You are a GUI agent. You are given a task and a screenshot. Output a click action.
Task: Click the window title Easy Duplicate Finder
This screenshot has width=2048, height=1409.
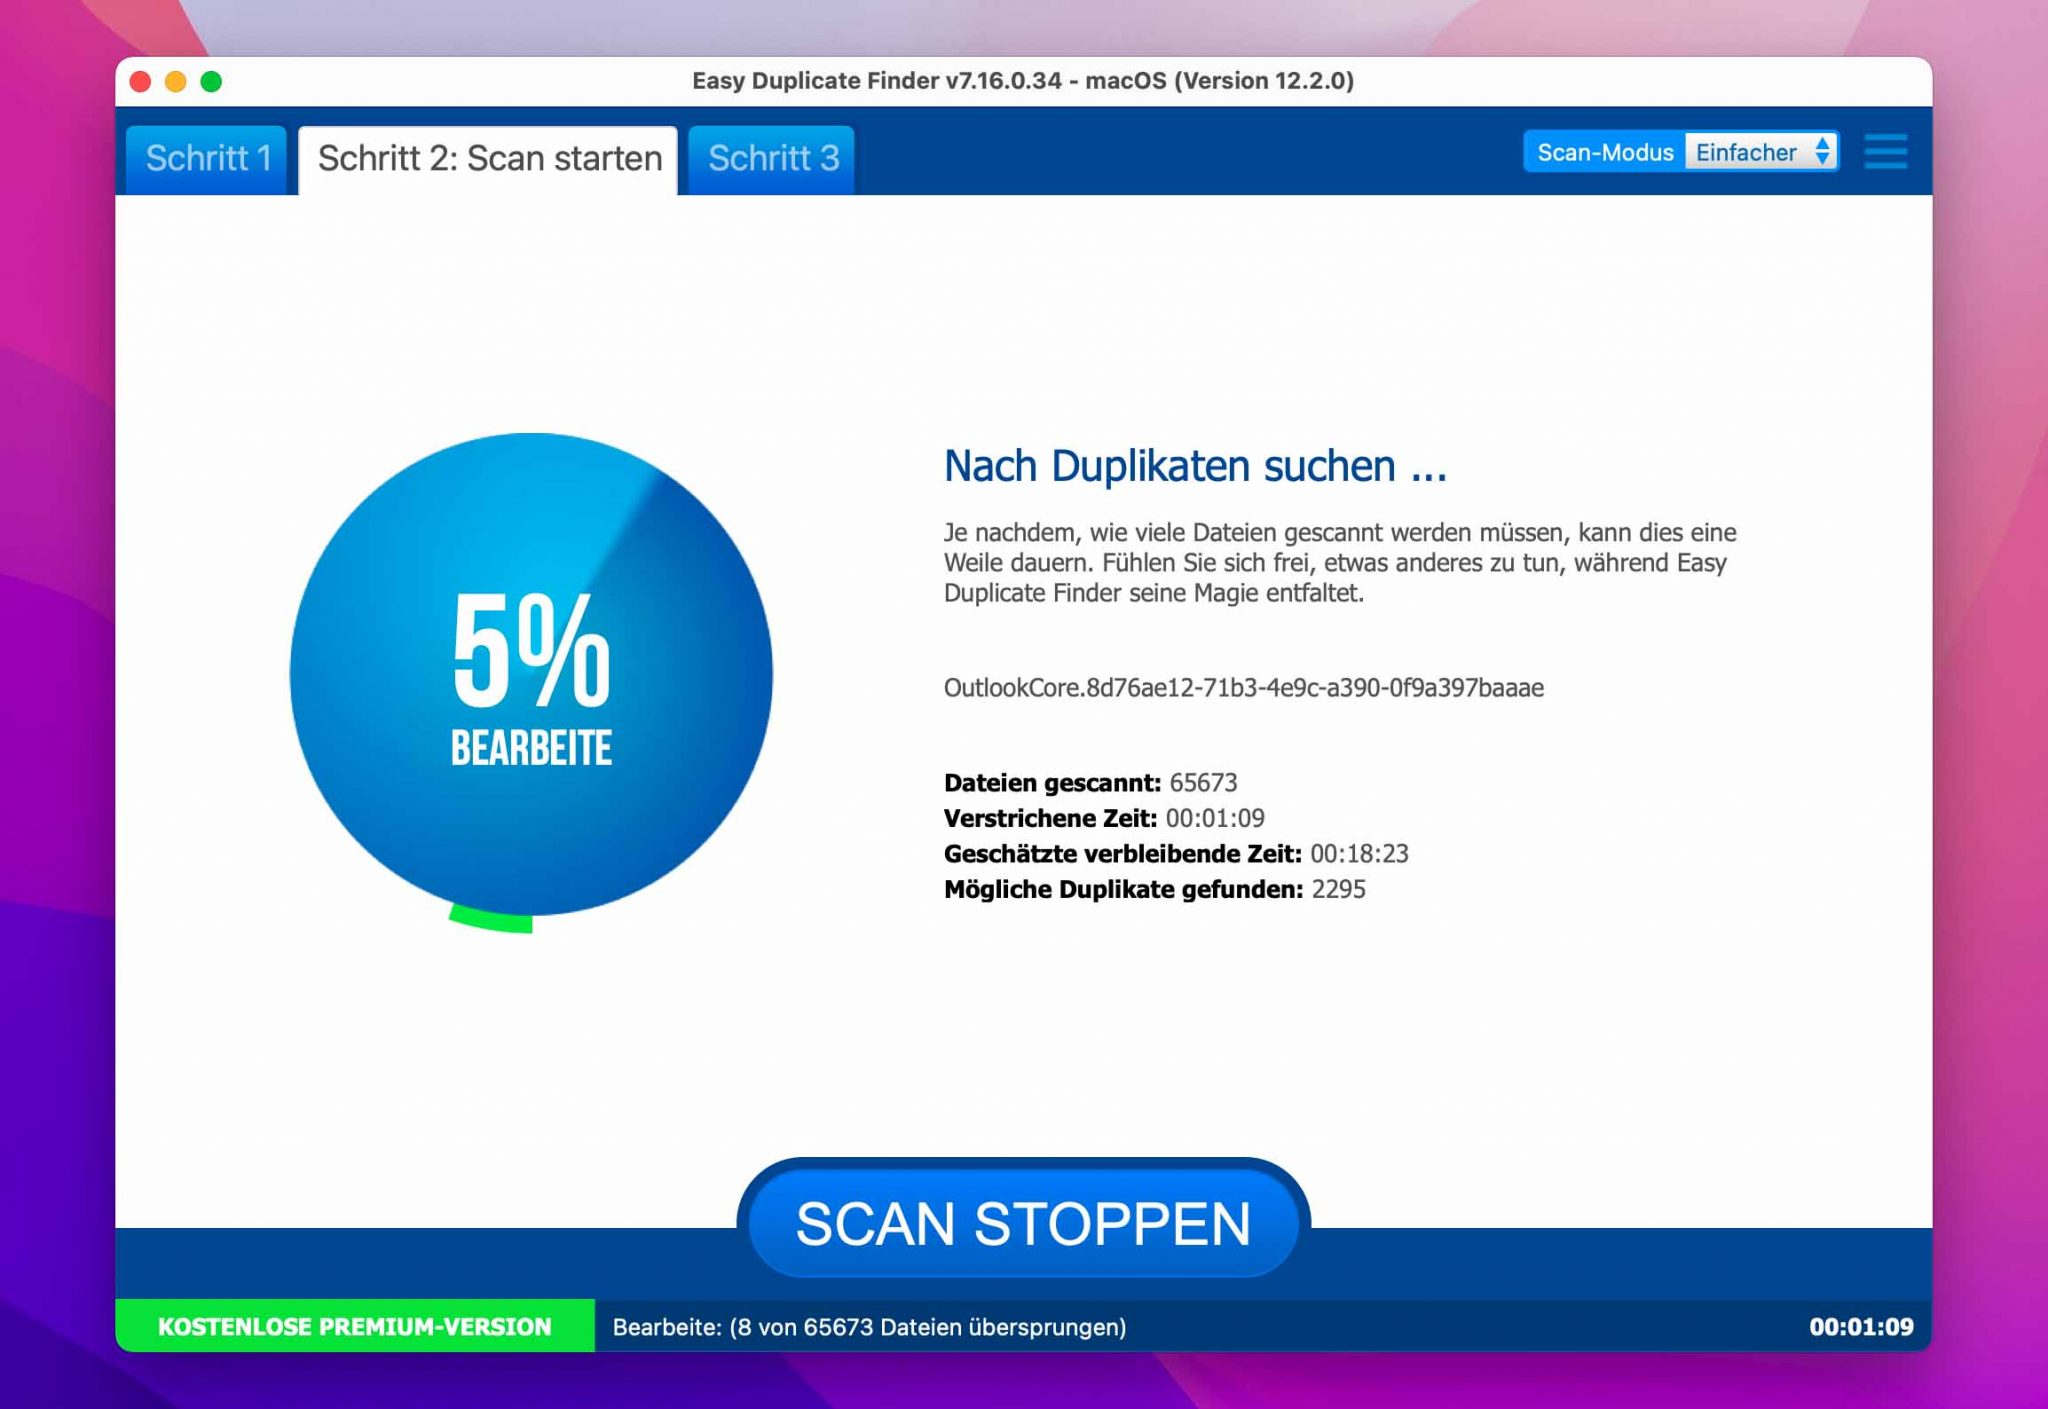pyautogui.click(x=1023, y=81)
